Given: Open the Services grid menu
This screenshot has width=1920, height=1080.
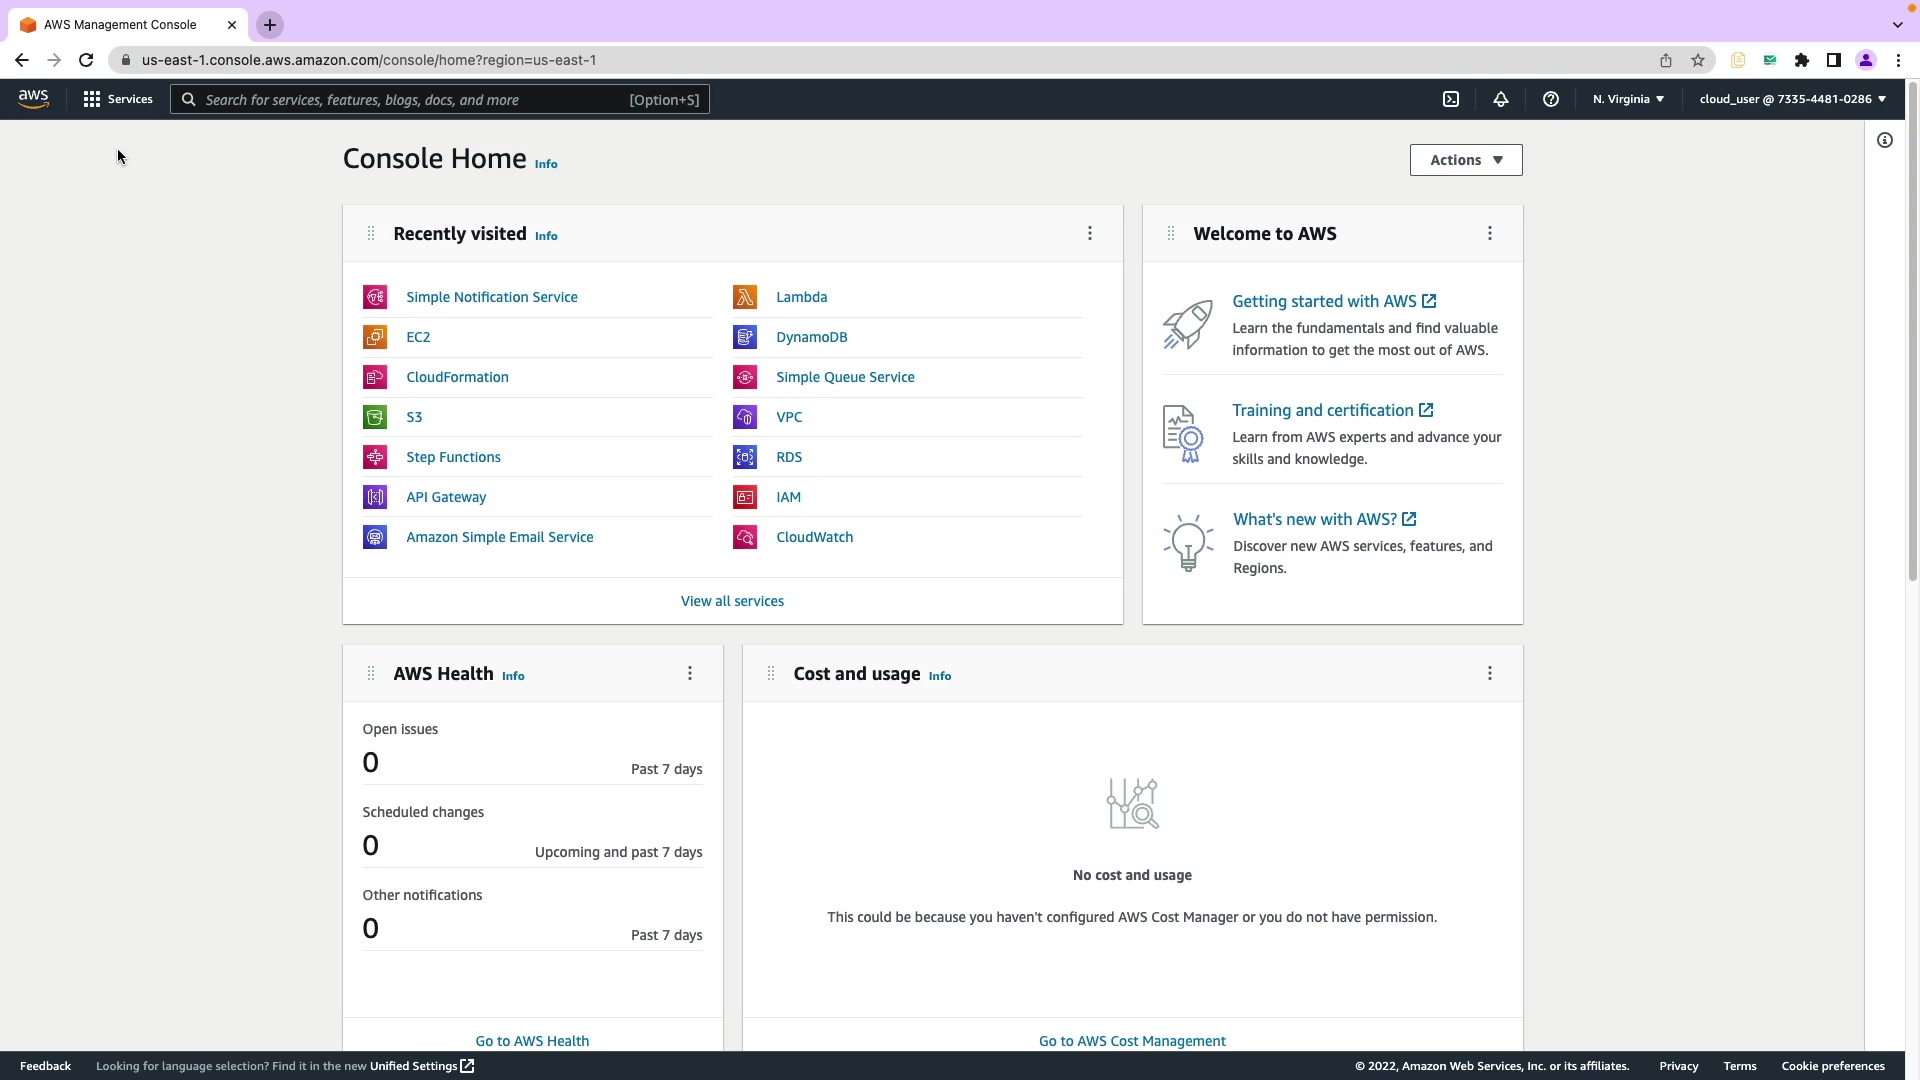Looking at the screenshot, I should [x=118, y=99].
